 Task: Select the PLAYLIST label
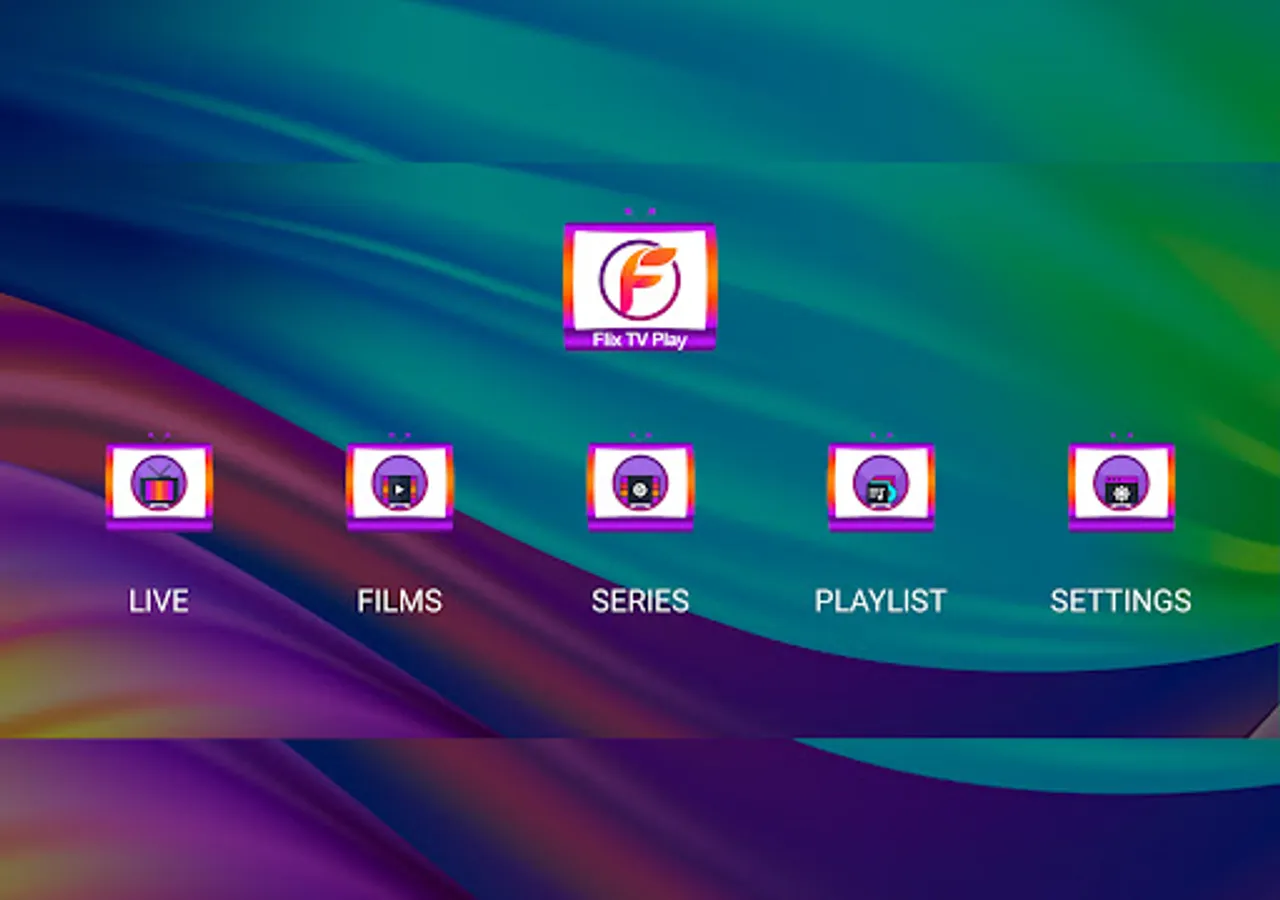click(881, 601)
